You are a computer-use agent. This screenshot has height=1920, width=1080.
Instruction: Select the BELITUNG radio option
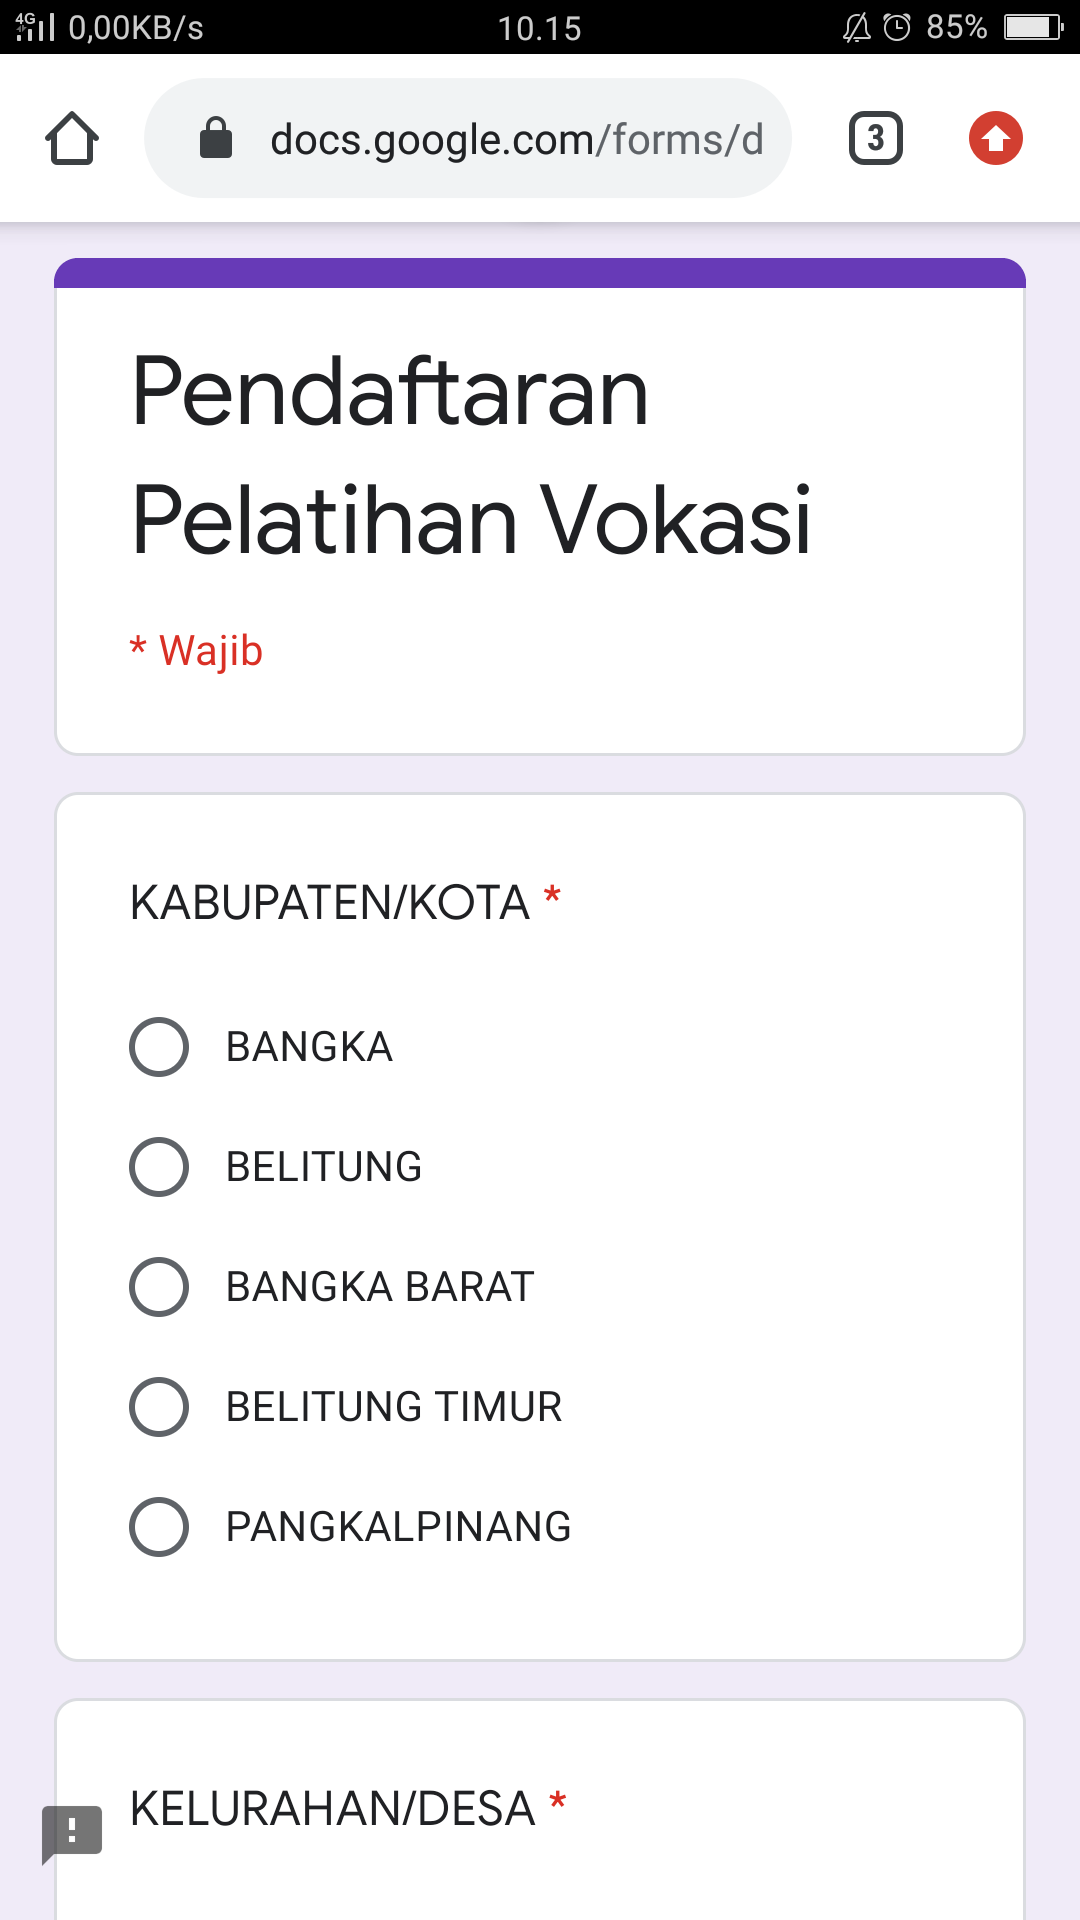pos(159,1167)
